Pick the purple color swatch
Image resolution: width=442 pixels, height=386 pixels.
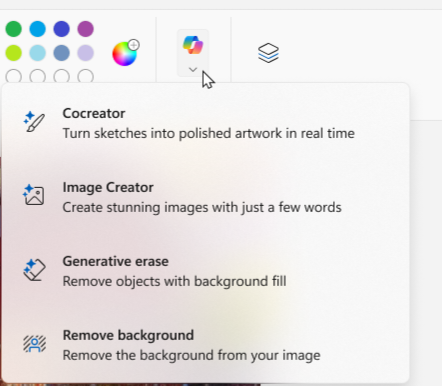coord(86,29)
